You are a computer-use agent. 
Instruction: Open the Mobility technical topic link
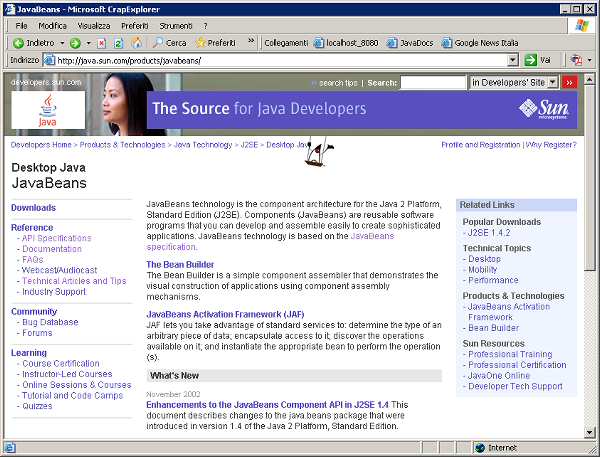click(483, 269)
